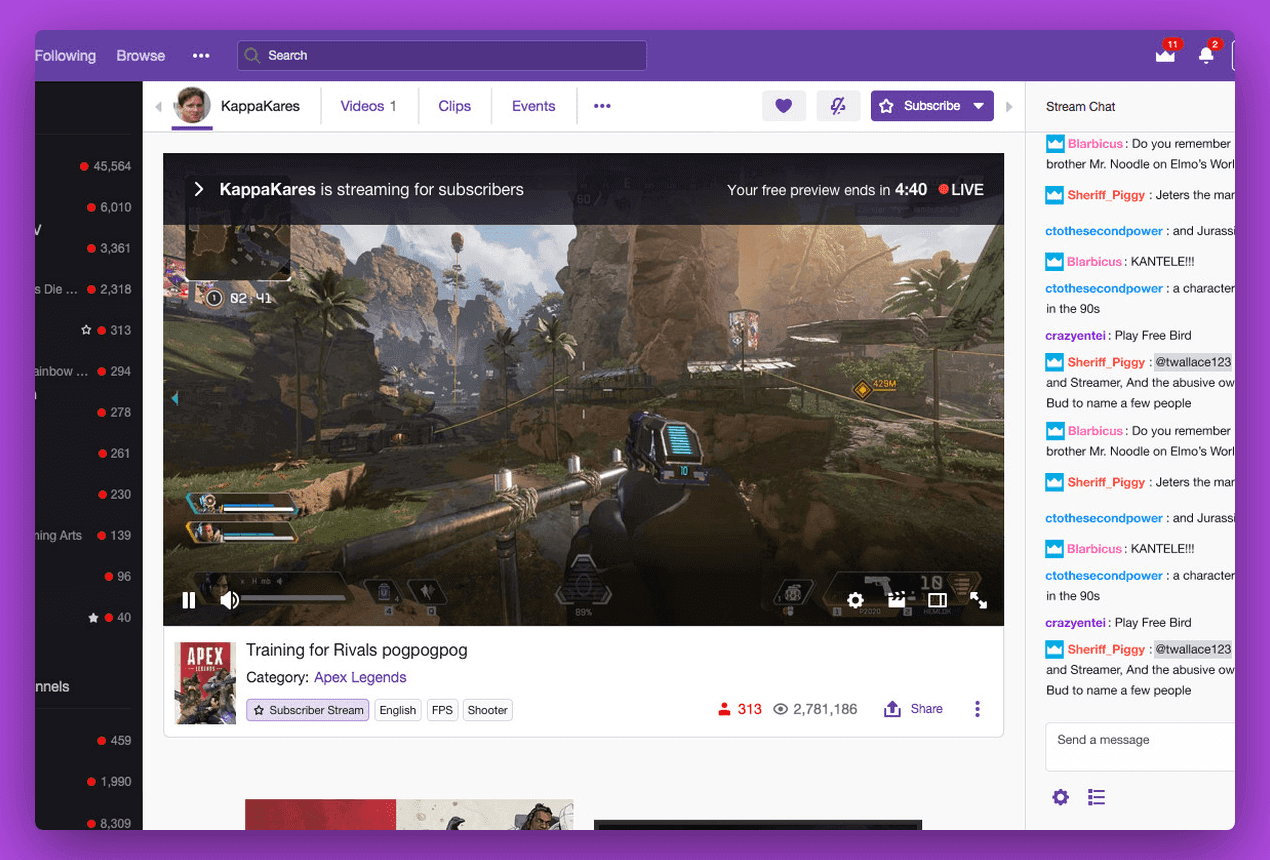This screenshot has height=860, width=1270.
Task: Collapse the subscriber stream banner chevron
Action: pos(199,189)
